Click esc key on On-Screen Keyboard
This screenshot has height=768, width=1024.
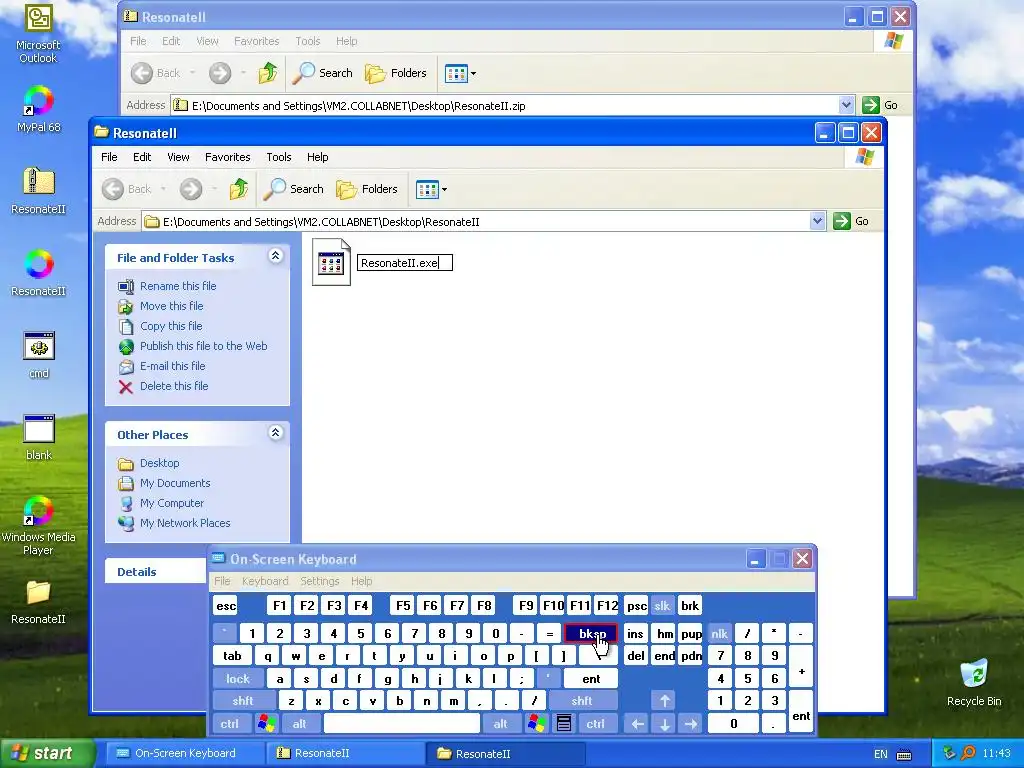tap(226, 606)
